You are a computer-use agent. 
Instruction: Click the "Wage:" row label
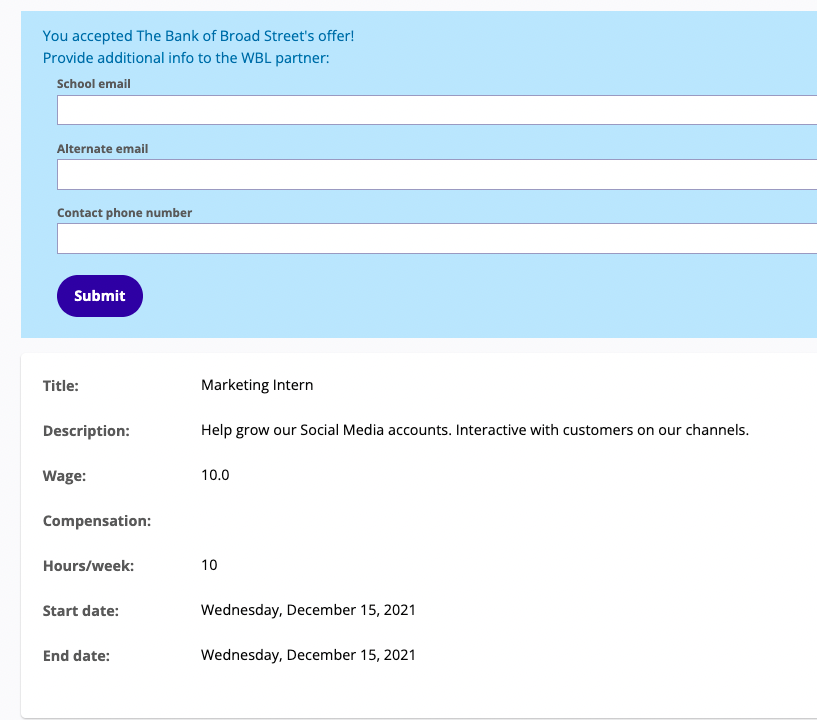pyautogui.click(x=64, y=476)
